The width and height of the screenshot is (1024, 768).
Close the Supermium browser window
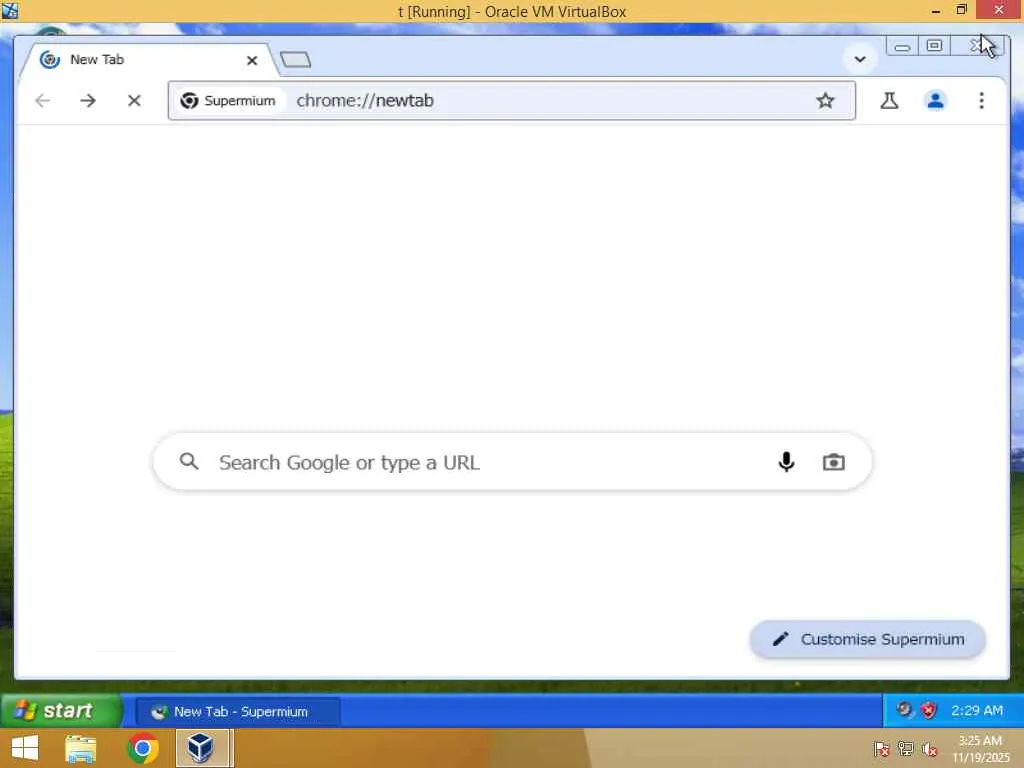point(977,46)
